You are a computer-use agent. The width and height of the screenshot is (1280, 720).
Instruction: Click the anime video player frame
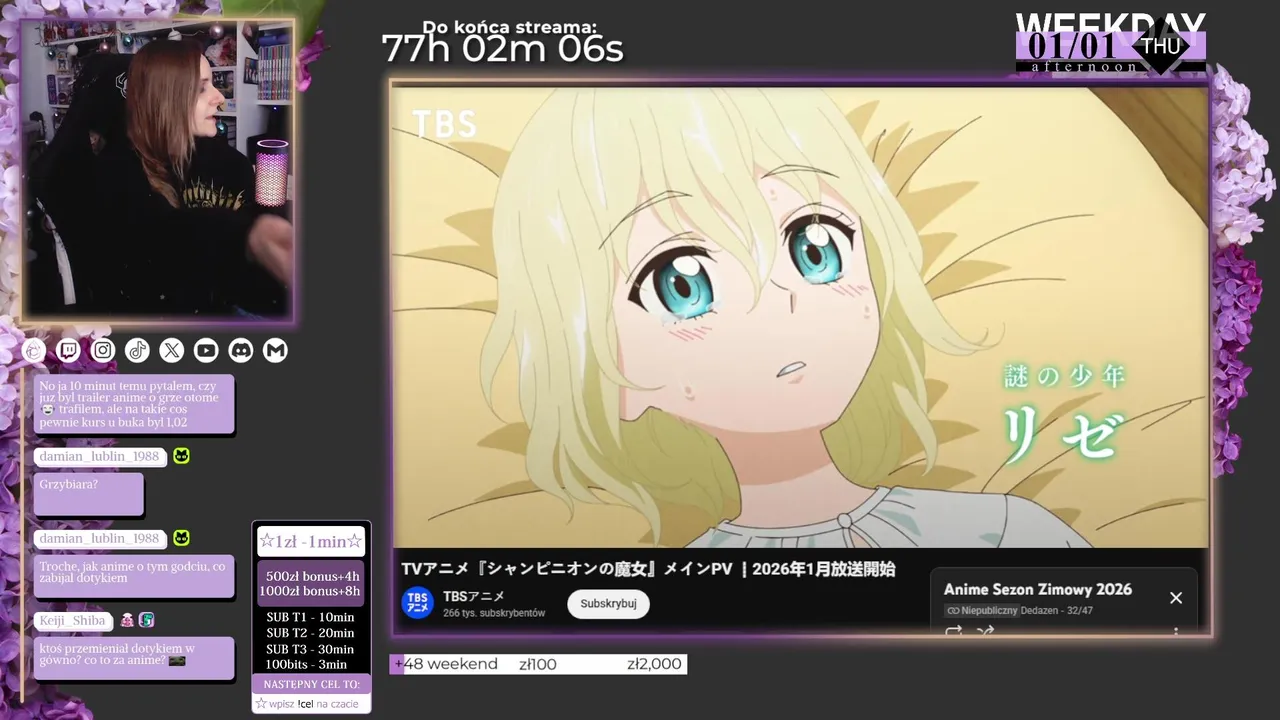click(800, 317)
